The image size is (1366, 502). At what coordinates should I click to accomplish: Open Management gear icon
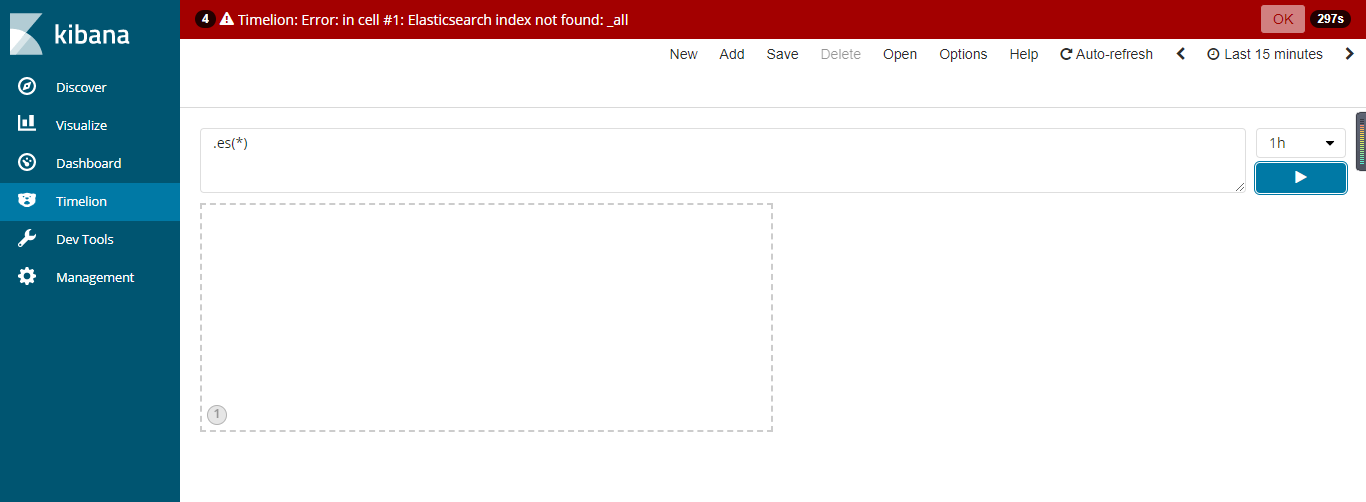point(27,277)
